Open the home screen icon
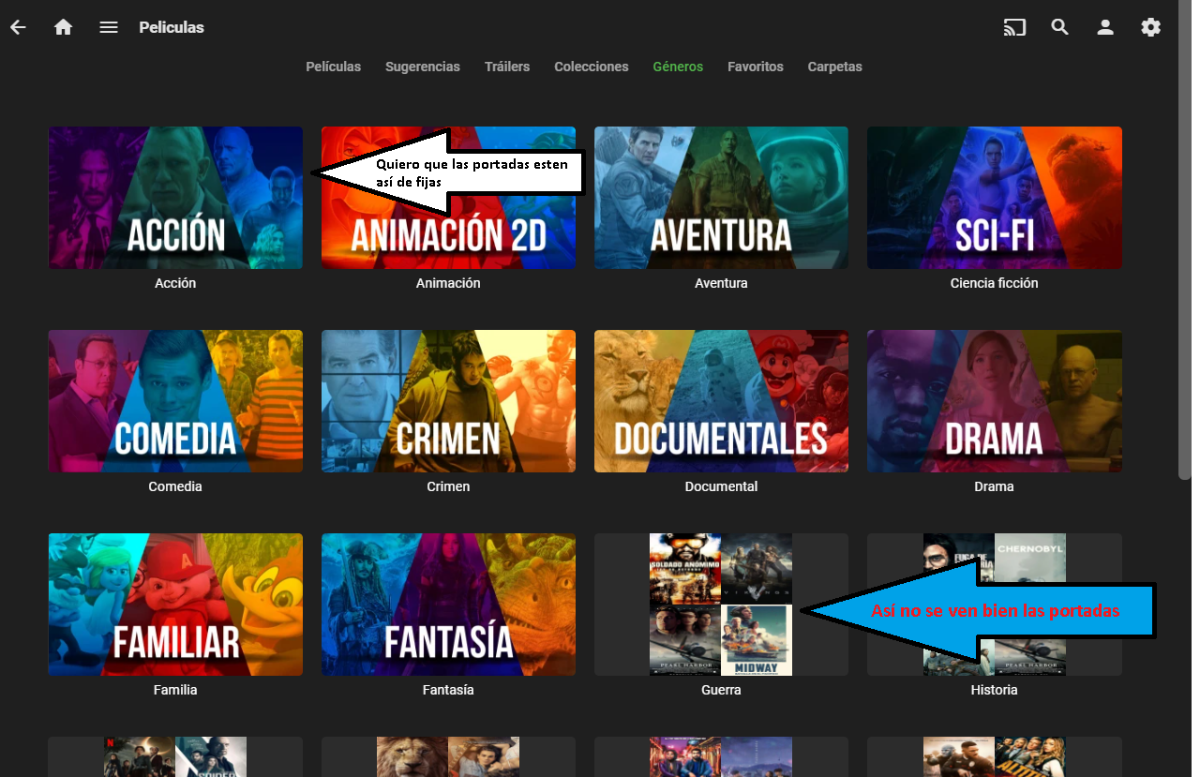This screenshot has width=1200, height=777. pyautogui.click(x=63, y=27)
